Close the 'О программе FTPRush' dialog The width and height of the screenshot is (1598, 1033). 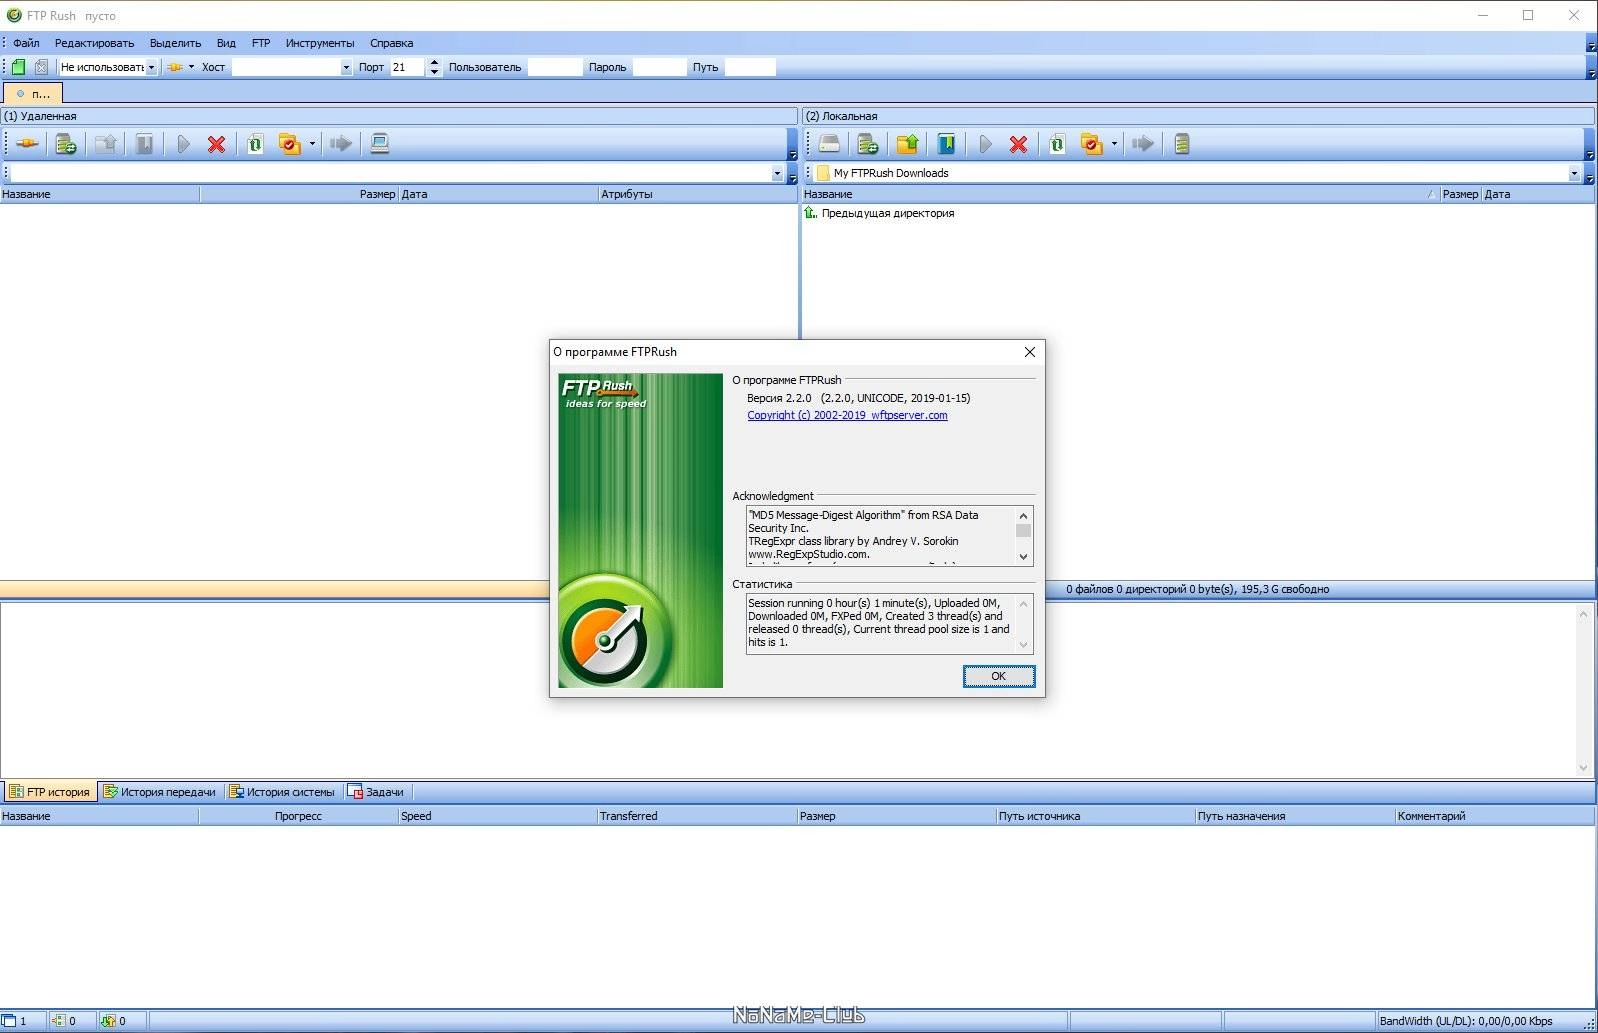coord(1030,352)
